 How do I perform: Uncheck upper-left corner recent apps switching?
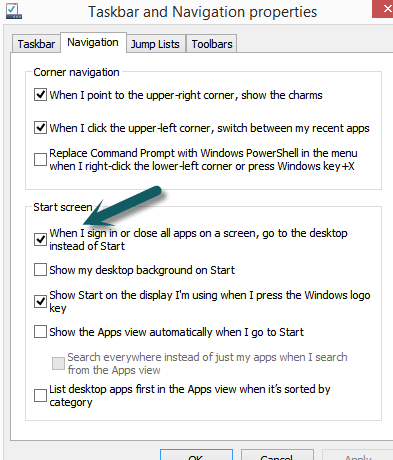click(x=40, y=128)
